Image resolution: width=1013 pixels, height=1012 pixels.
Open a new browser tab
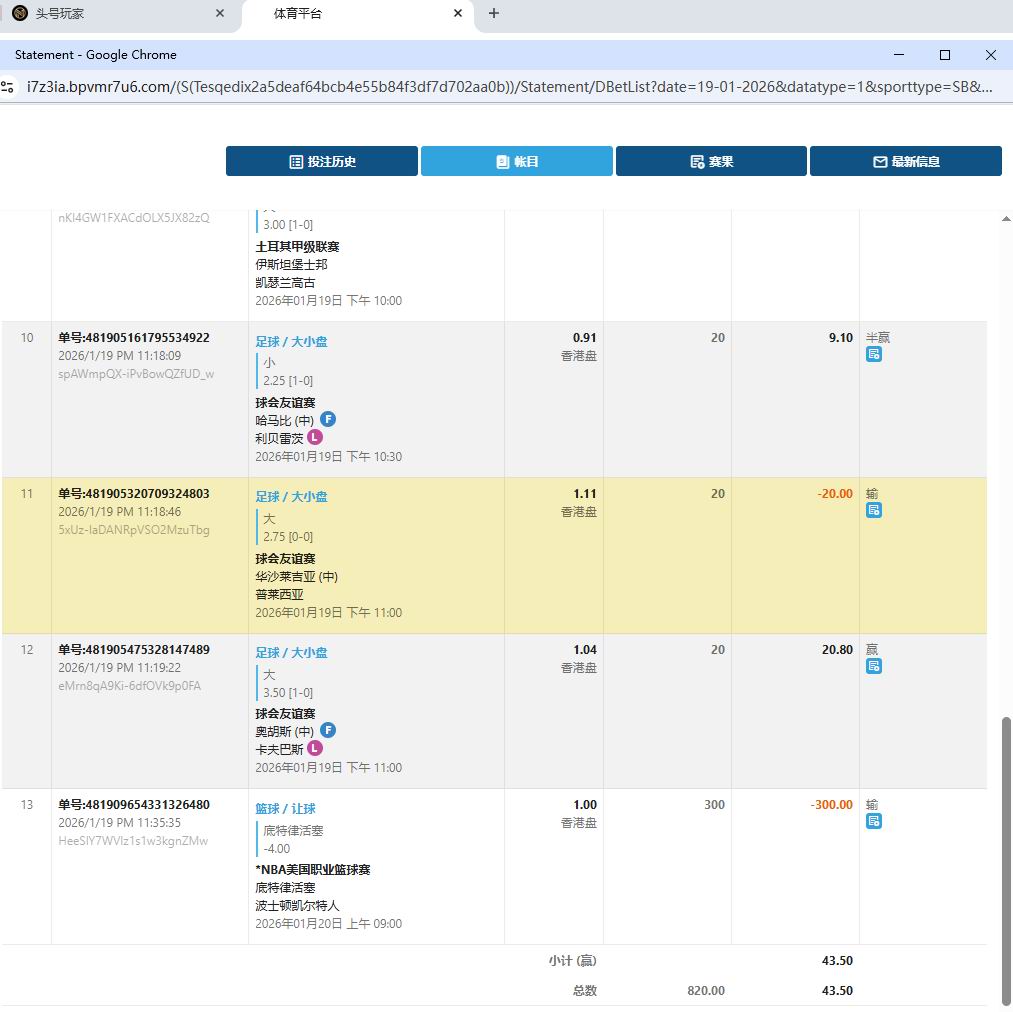pos(494,14)
